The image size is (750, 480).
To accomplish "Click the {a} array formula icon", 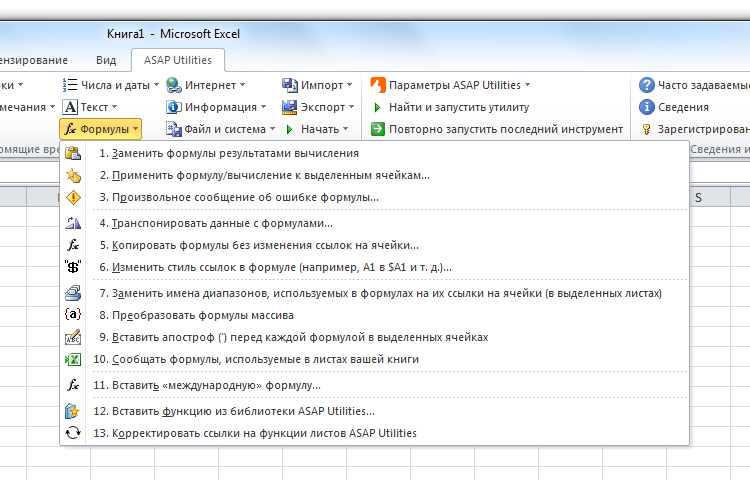I will pyautogui.click(x=73, y=315).
